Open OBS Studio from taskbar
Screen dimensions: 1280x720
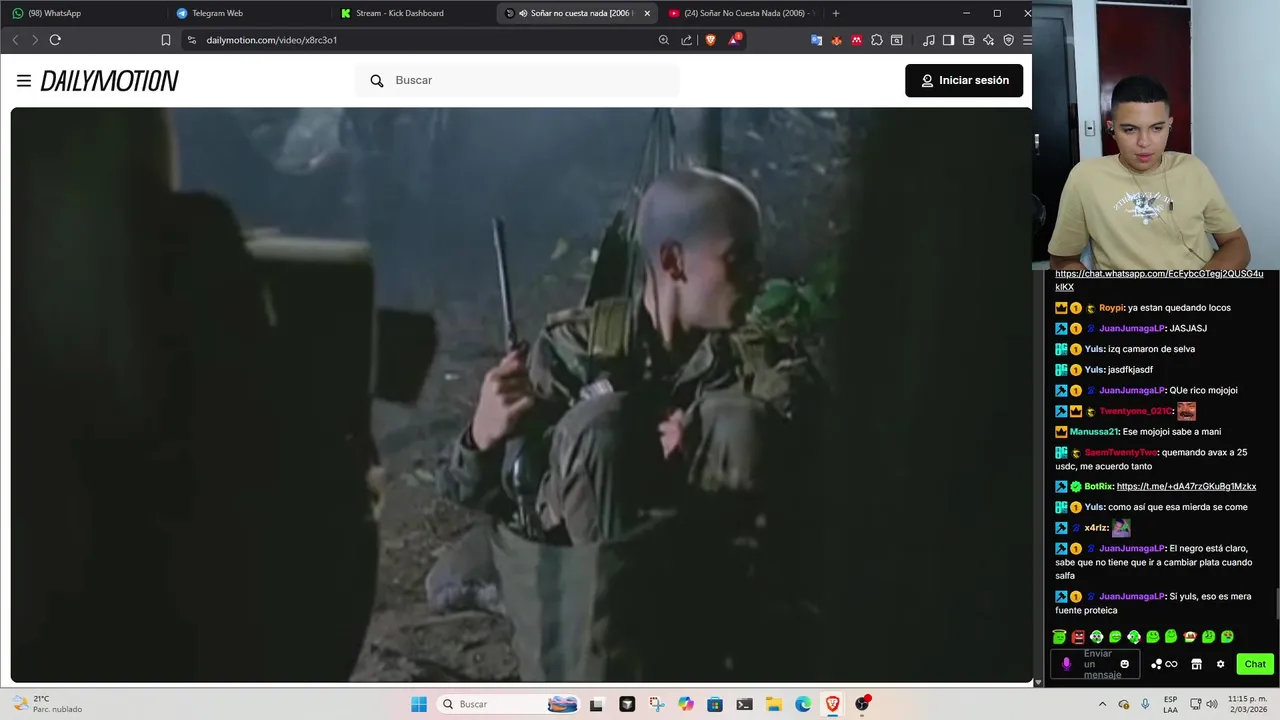tap(862, 704)
